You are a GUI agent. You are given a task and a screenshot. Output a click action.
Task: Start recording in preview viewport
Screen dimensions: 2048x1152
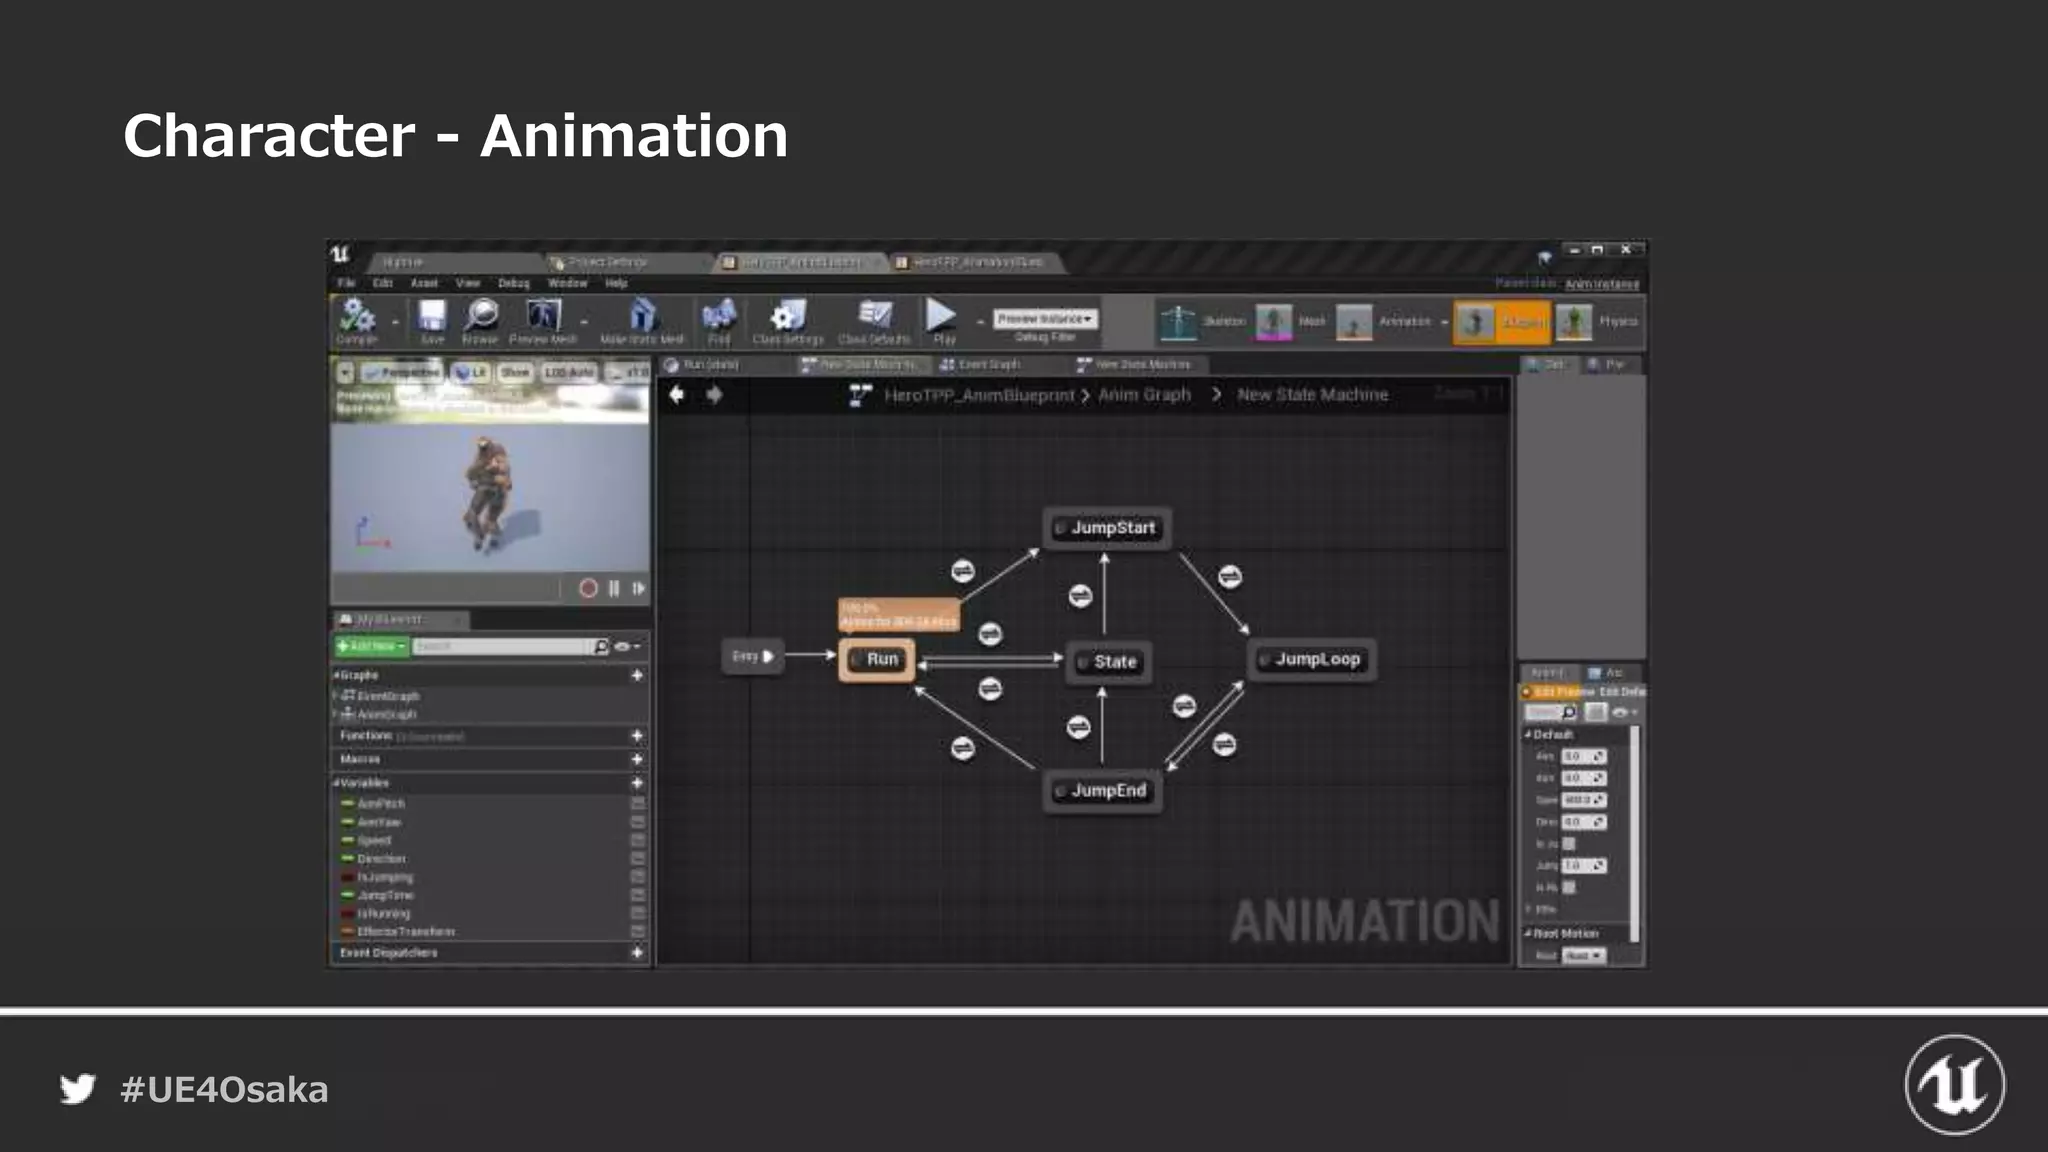click(x=588, y=588)
